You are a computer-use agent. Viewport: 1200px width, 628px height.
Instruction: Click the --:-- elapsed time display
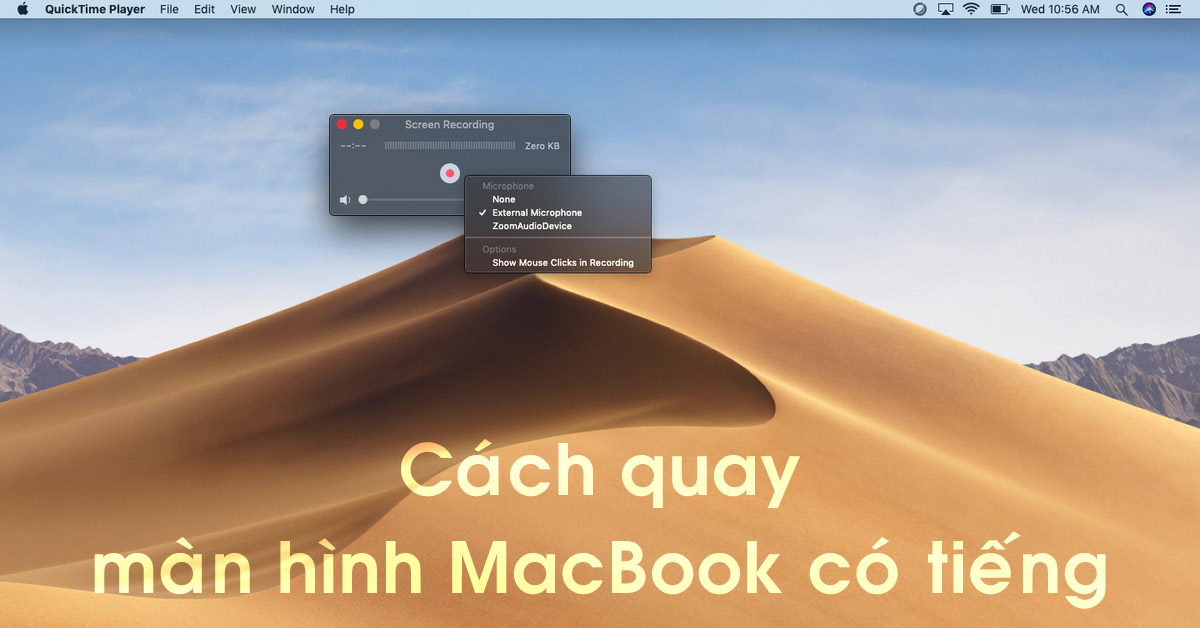click(353, 146)
